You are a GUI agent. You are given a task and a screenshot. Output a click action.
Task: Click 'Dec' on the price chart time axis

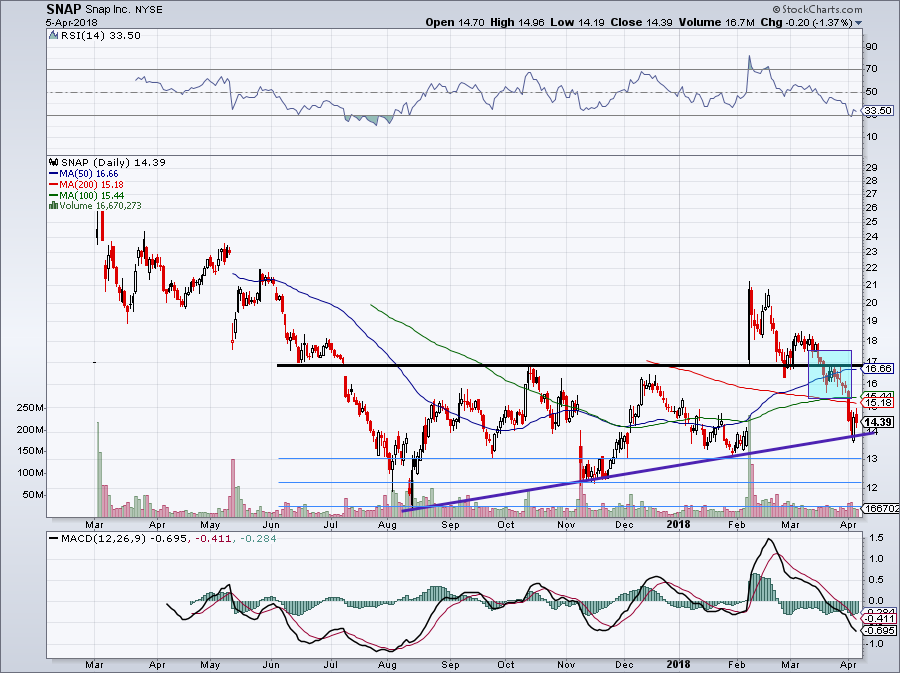(624, 525)
